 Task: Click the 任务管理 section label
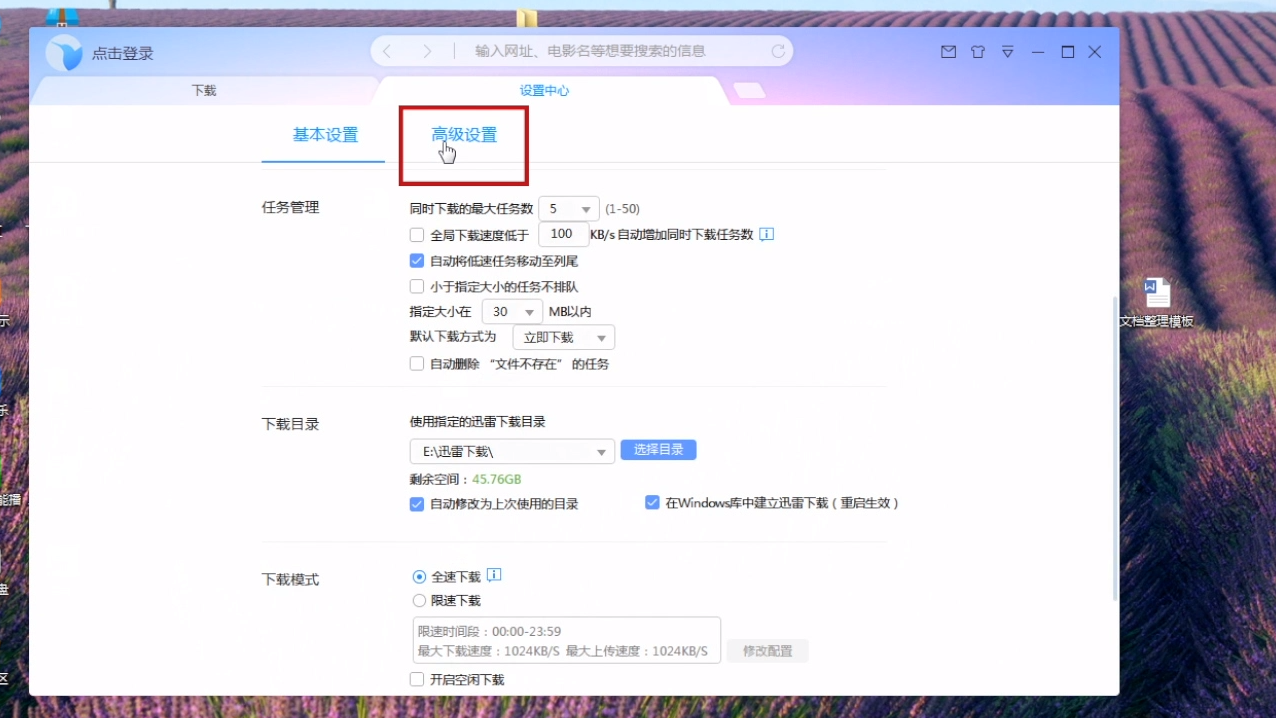(290, 208)
